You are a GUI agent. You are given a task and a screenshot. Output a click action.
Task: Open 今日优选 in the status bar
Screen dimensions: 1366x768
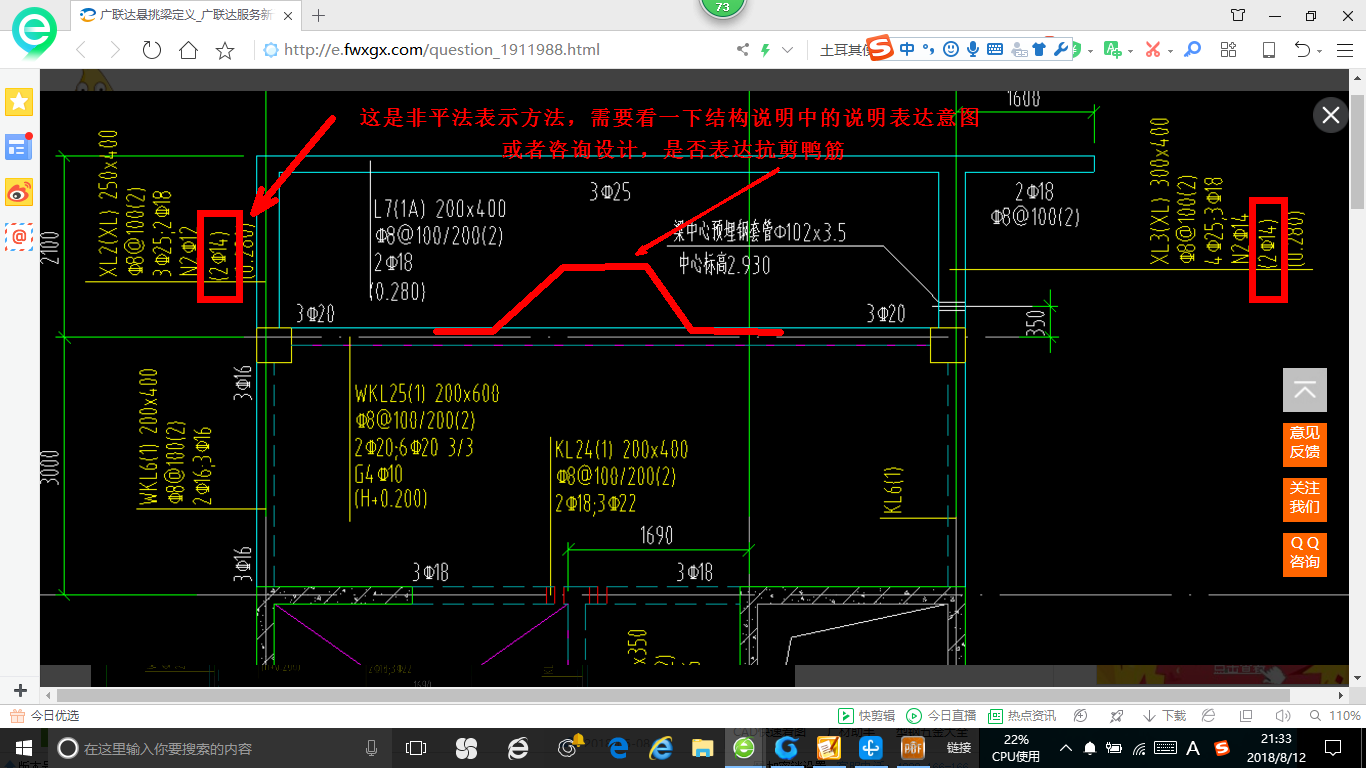tap(45, 716)
